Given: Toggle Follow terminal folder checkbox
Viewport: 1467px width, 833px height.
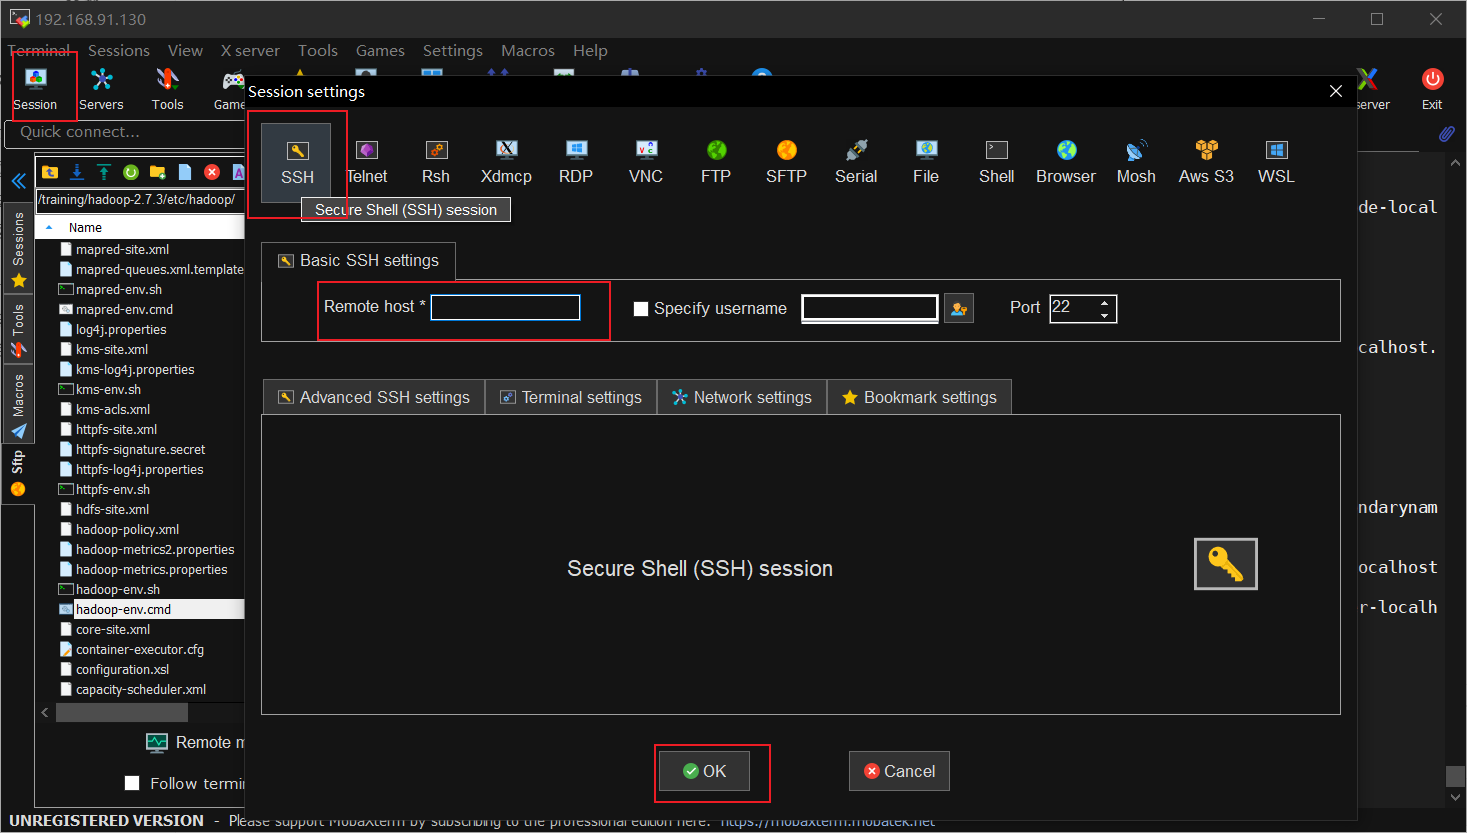Looking at the screenshot, I should point(132,783).
